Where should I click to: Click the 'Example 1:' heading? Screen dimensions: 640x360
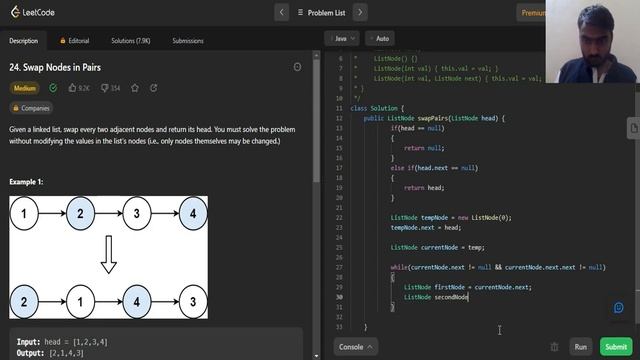click(x=26, y=182)
